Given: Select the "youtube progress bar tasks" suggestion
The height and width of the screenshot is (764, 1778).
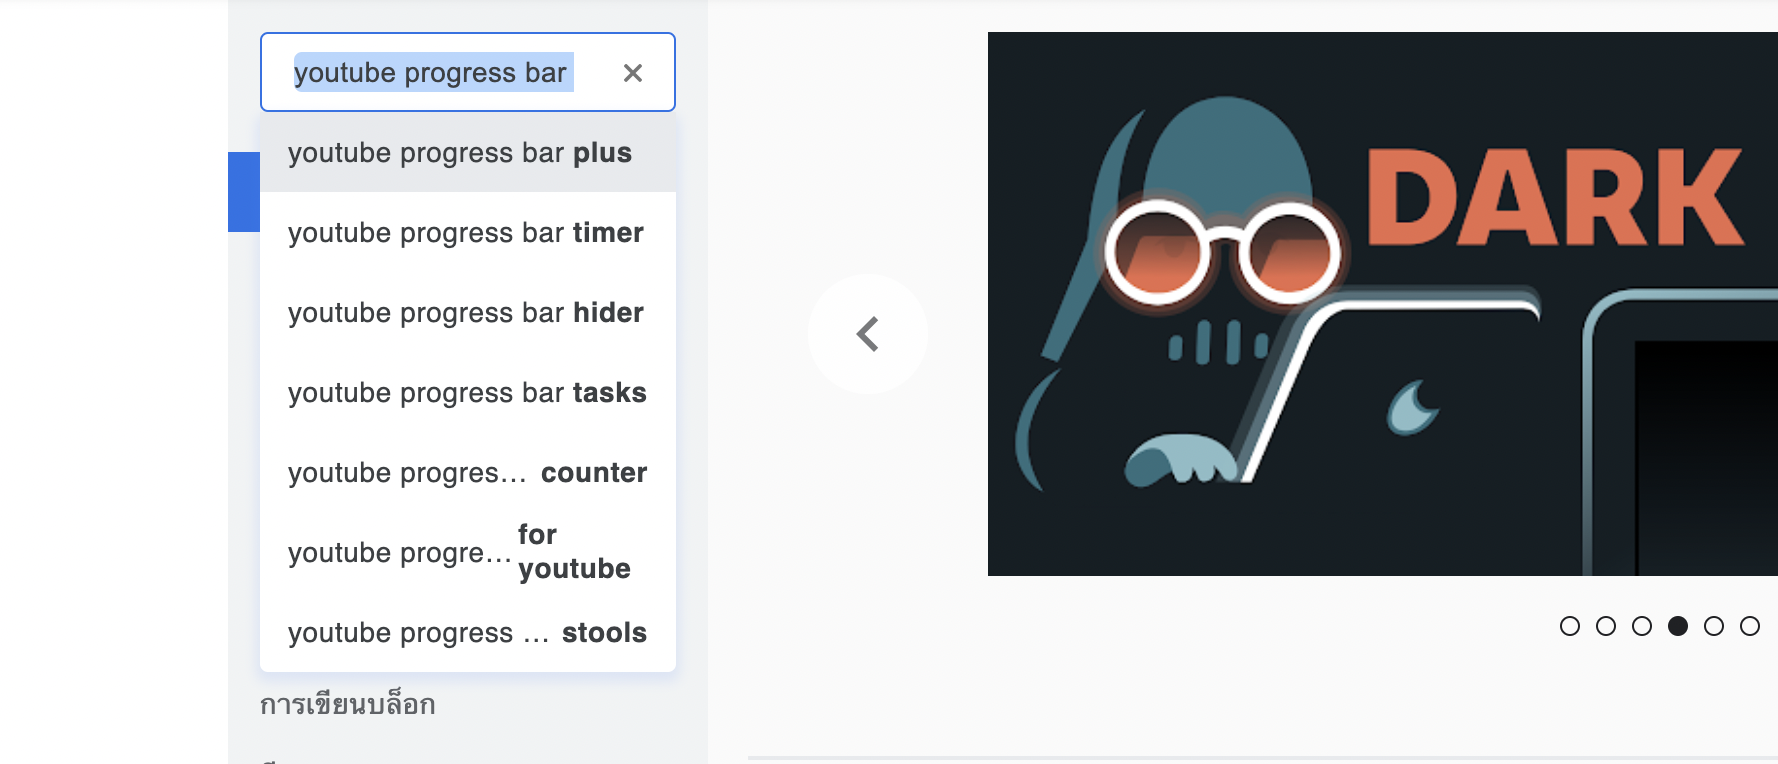Looking at the screenshot, I should (x=467, y=393).
